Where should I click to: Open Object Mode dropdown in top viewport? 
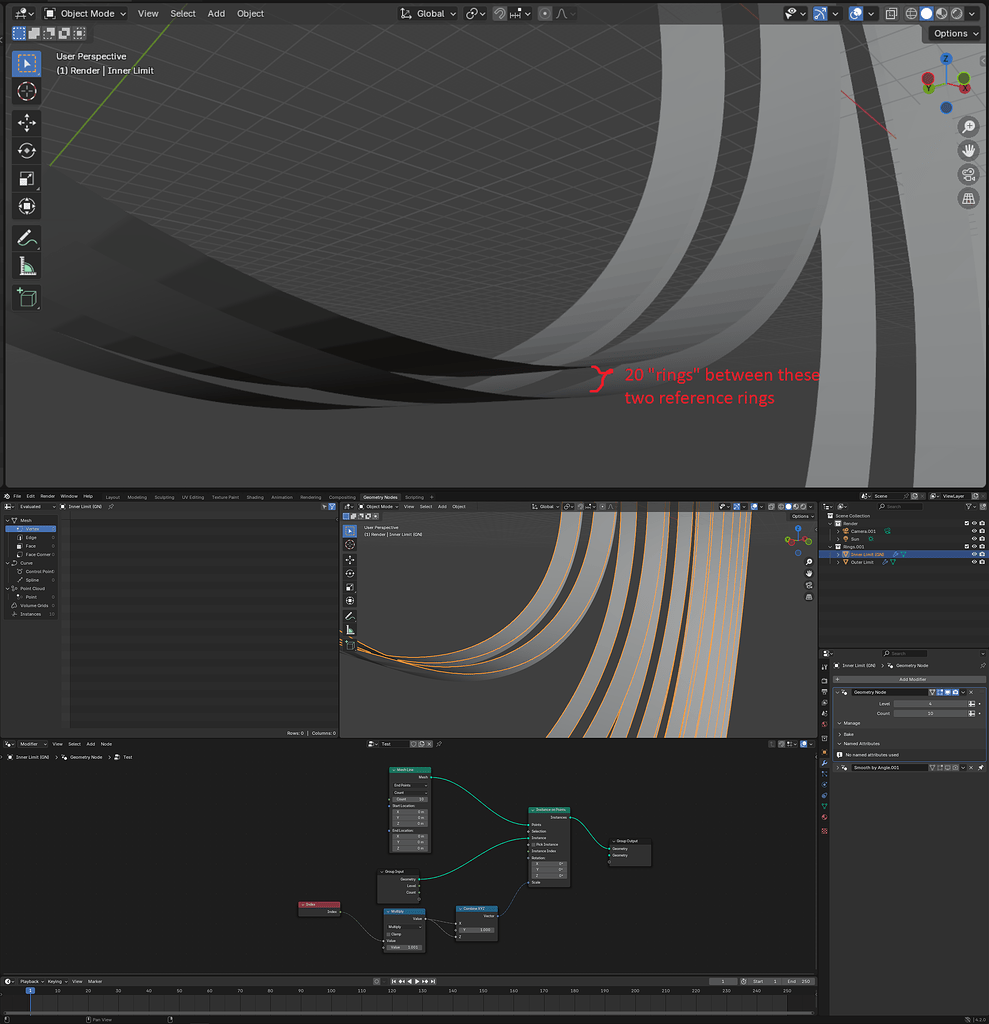click(x=85, y=14)
